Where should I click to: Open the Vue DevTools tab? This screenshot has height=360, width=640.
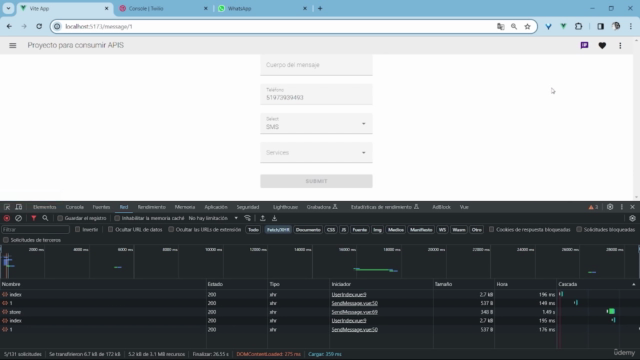coord(464,207)
